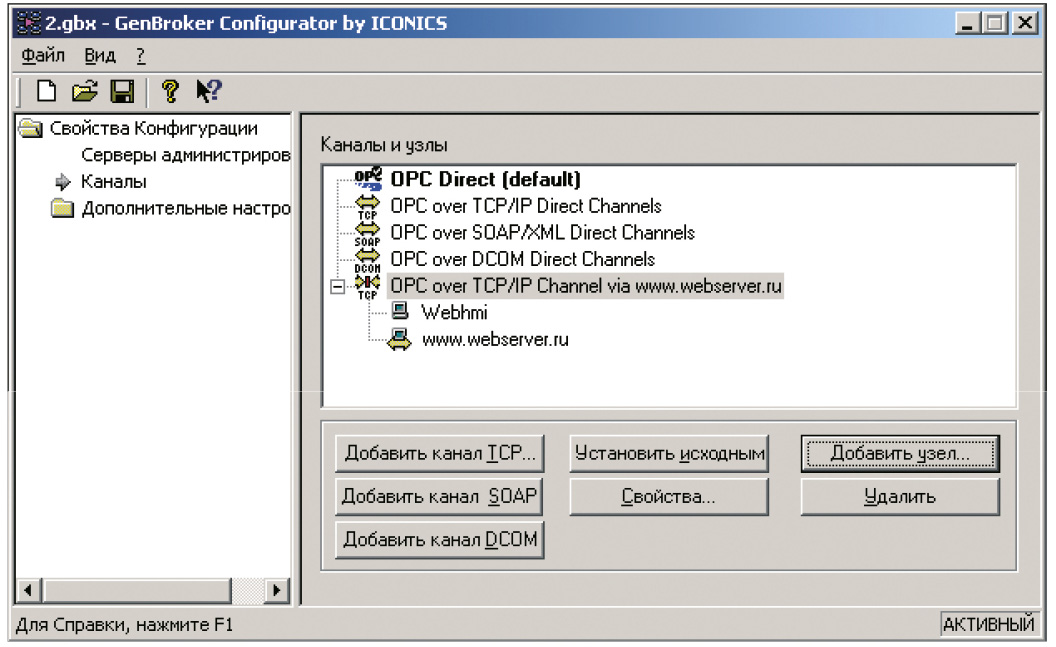Click the АКТИВНЫЙ status bar indicator

pyautogui.click(x=989, y=625)
